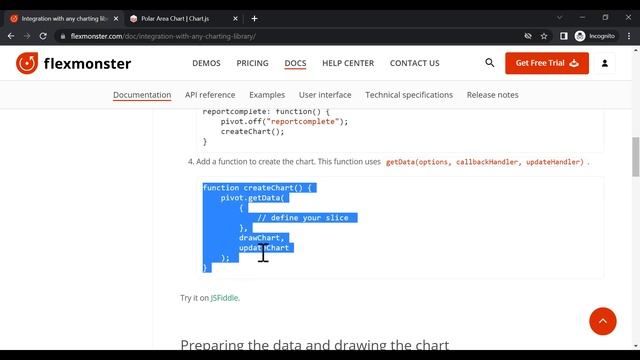Click the 'updateChart' code line

(x=264, y=248)
